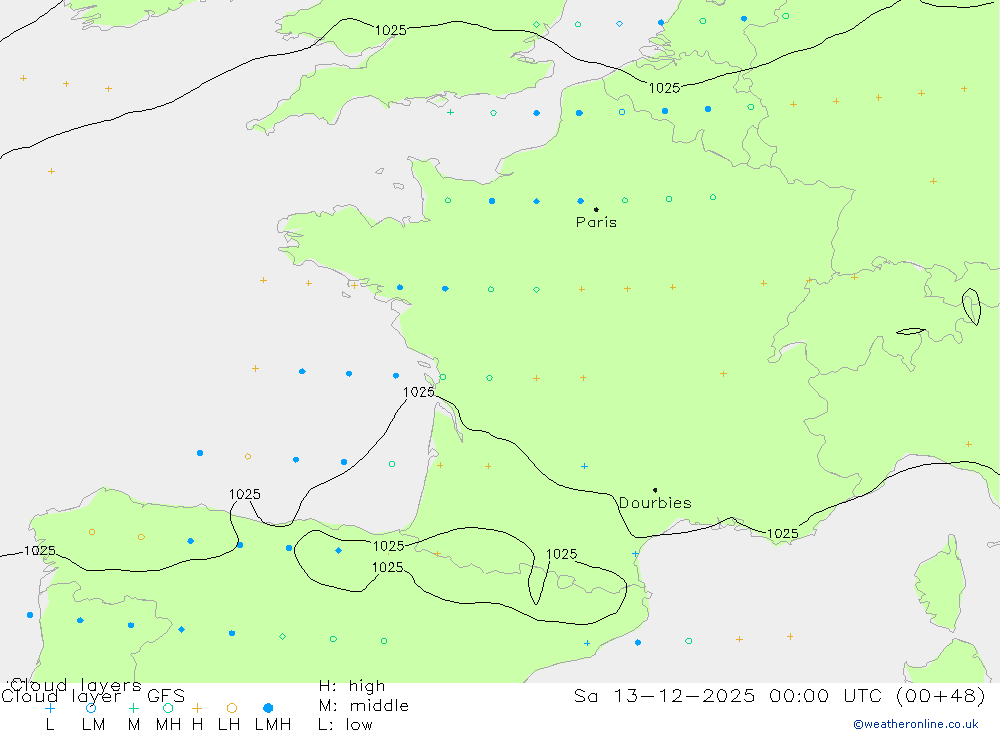Click the 'MH' legend label text
Viewport: 1000px width, 733px height.
tap(168, 725)
